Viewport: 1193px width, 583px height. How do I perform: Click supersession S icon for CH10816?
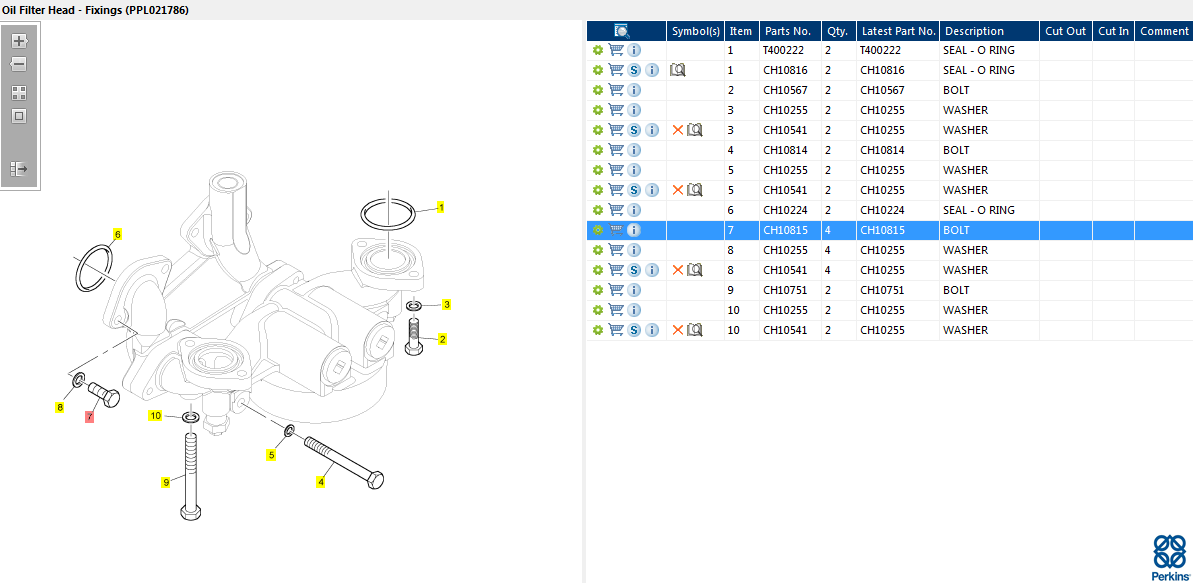634,70
